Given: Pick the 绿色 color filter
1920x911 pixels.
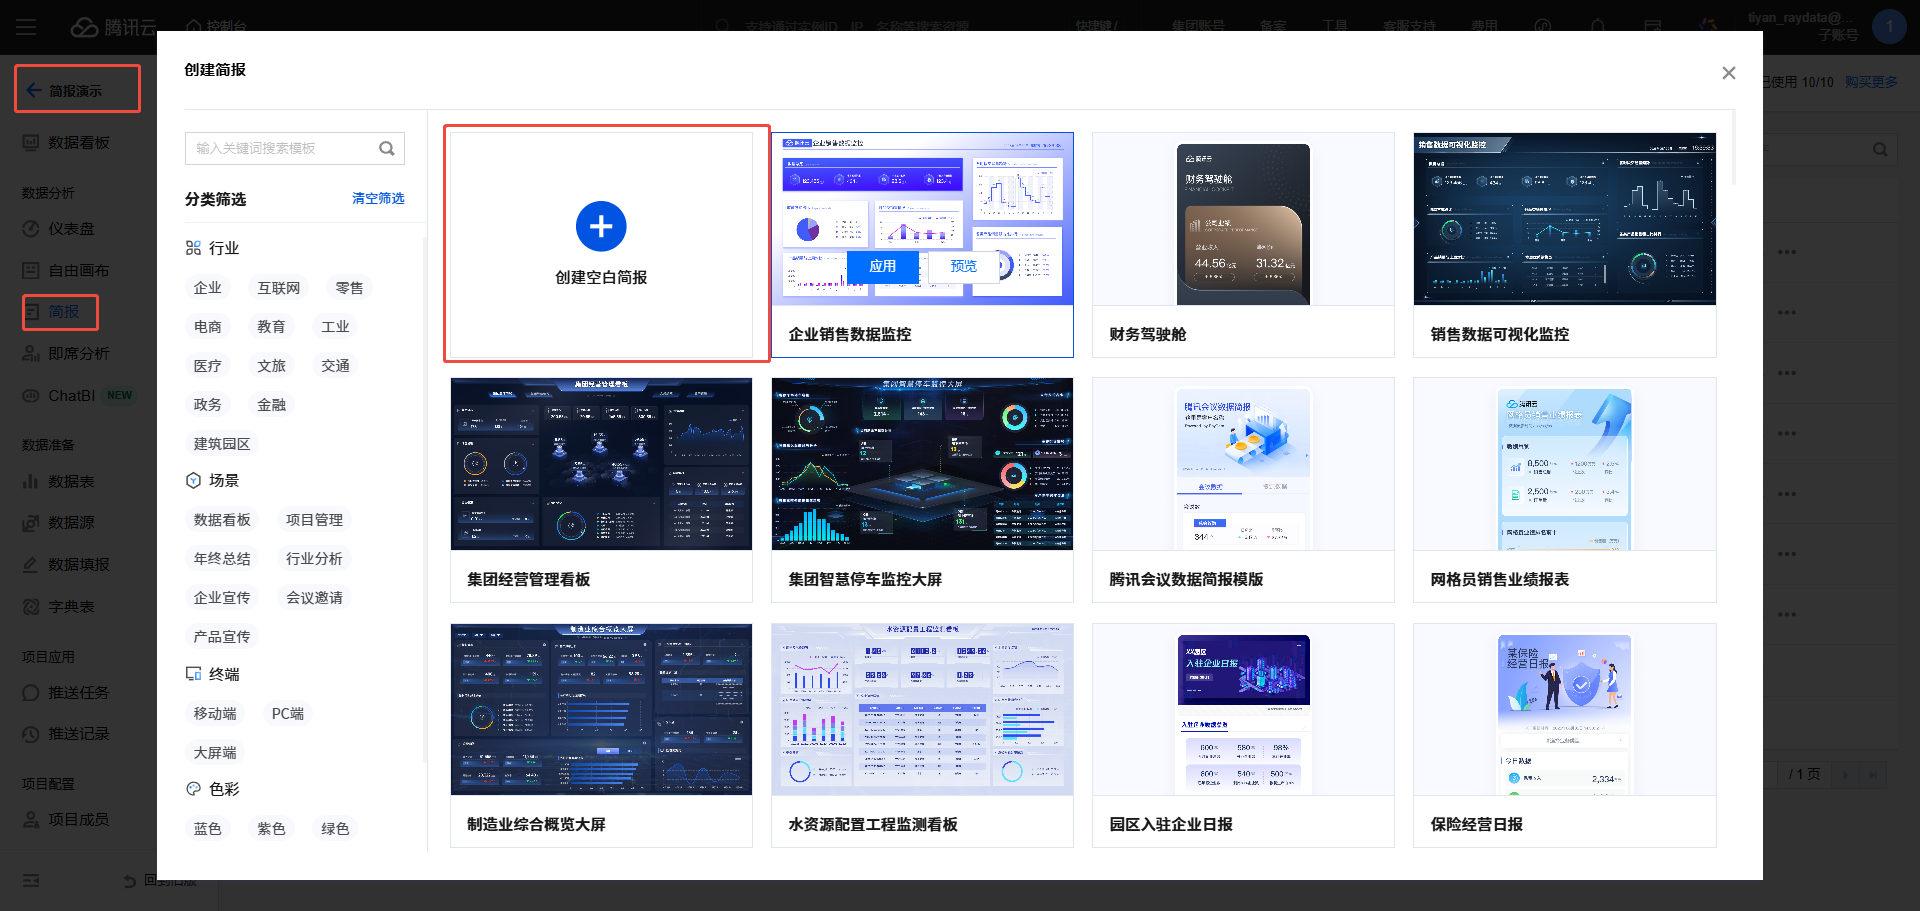Looking at the screenshot, I should point(335,829).
